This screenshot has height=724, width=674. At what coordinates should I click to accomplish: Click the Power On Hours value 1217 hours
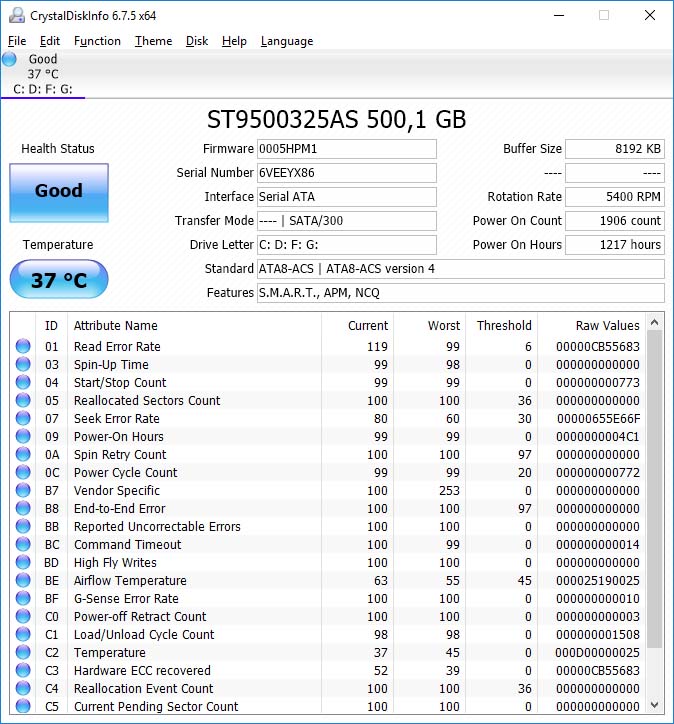[615, 245]
